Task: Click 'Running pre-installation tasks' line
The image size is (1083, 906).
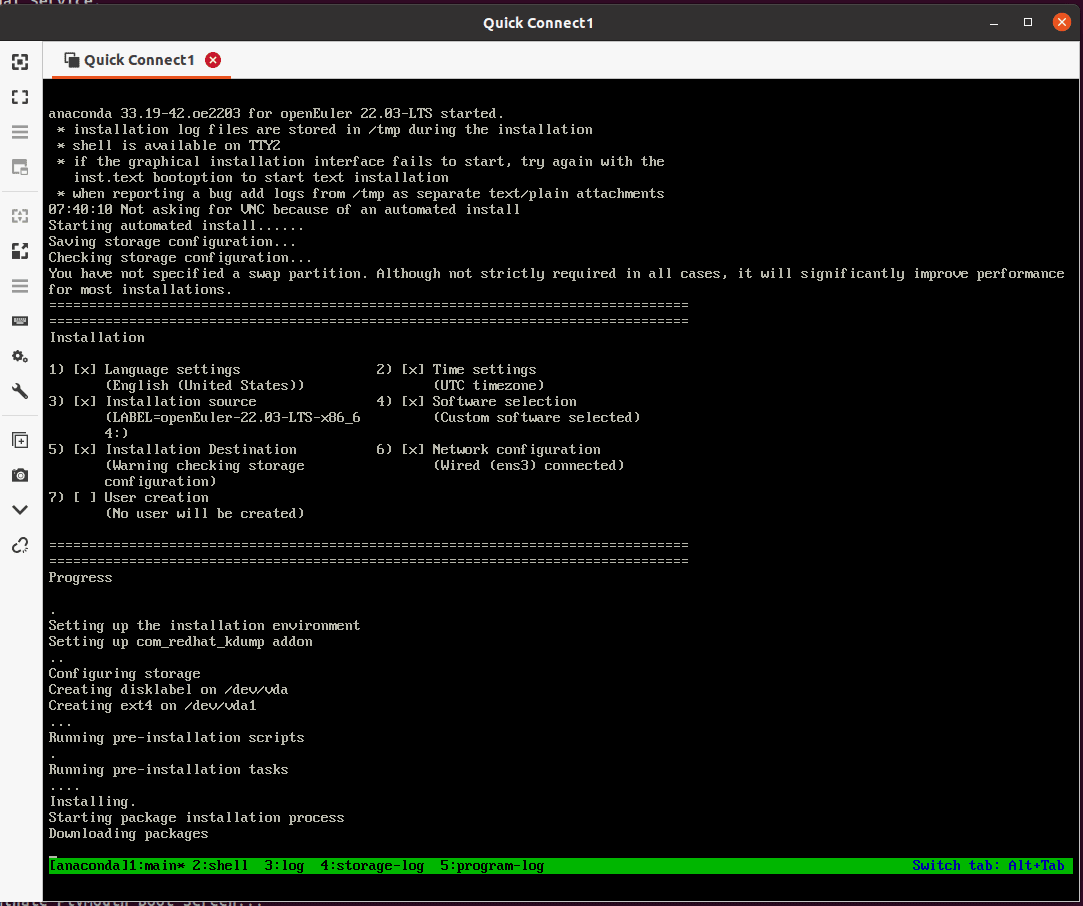Action: [169, 769]
